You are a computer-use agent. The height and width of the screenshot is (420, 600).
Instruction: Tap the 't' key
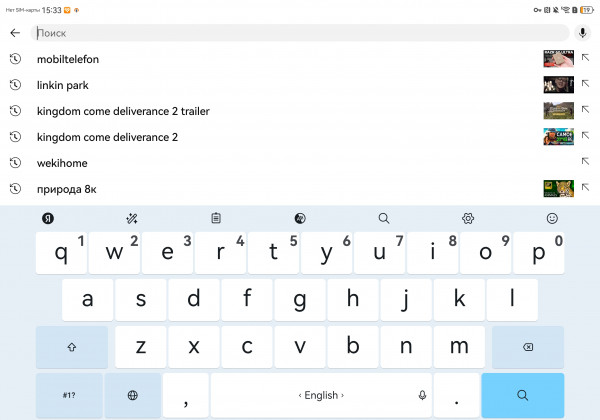click(274, 252)
